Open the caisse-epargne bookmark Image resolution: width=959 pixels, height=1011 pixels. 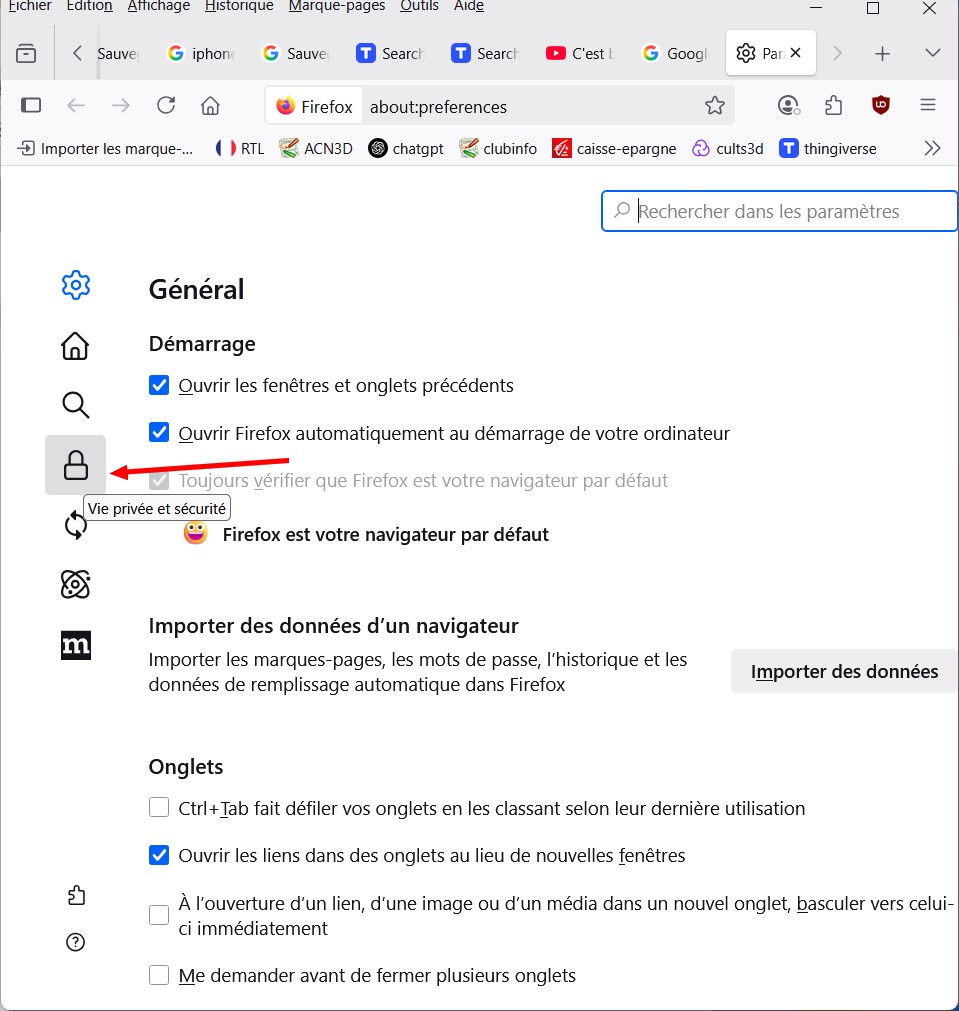point(613,149)
